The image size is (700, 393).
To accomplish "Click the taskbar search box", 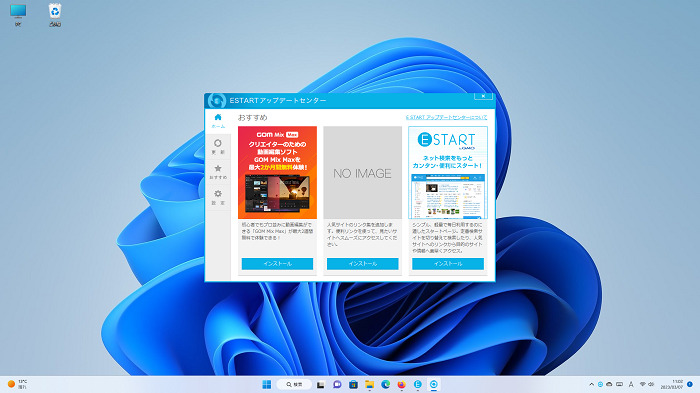I will tap(294, 385).
